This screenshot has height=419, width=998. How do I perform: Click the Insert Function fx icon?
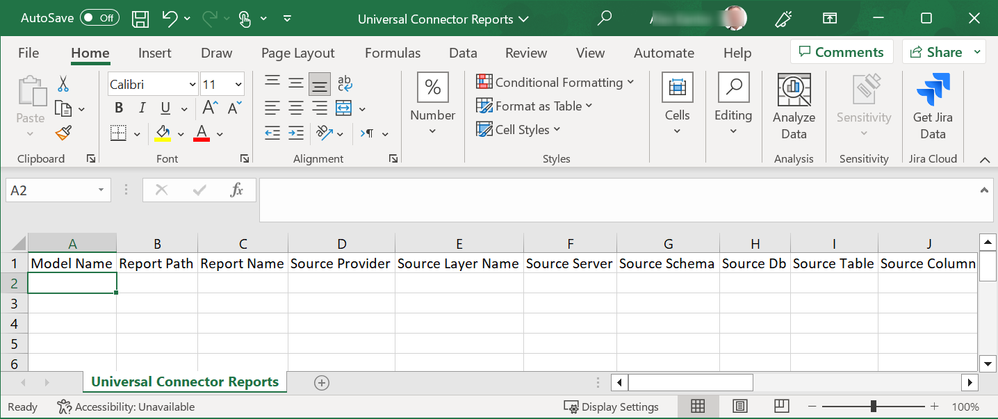pos(237,190)
